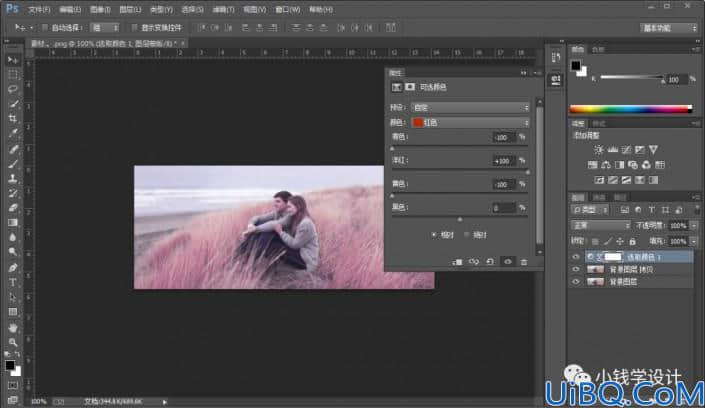Hide the 背景图层 拷贝 layer
This screenshot has height=408, width=705.
(x=576, y=269)
